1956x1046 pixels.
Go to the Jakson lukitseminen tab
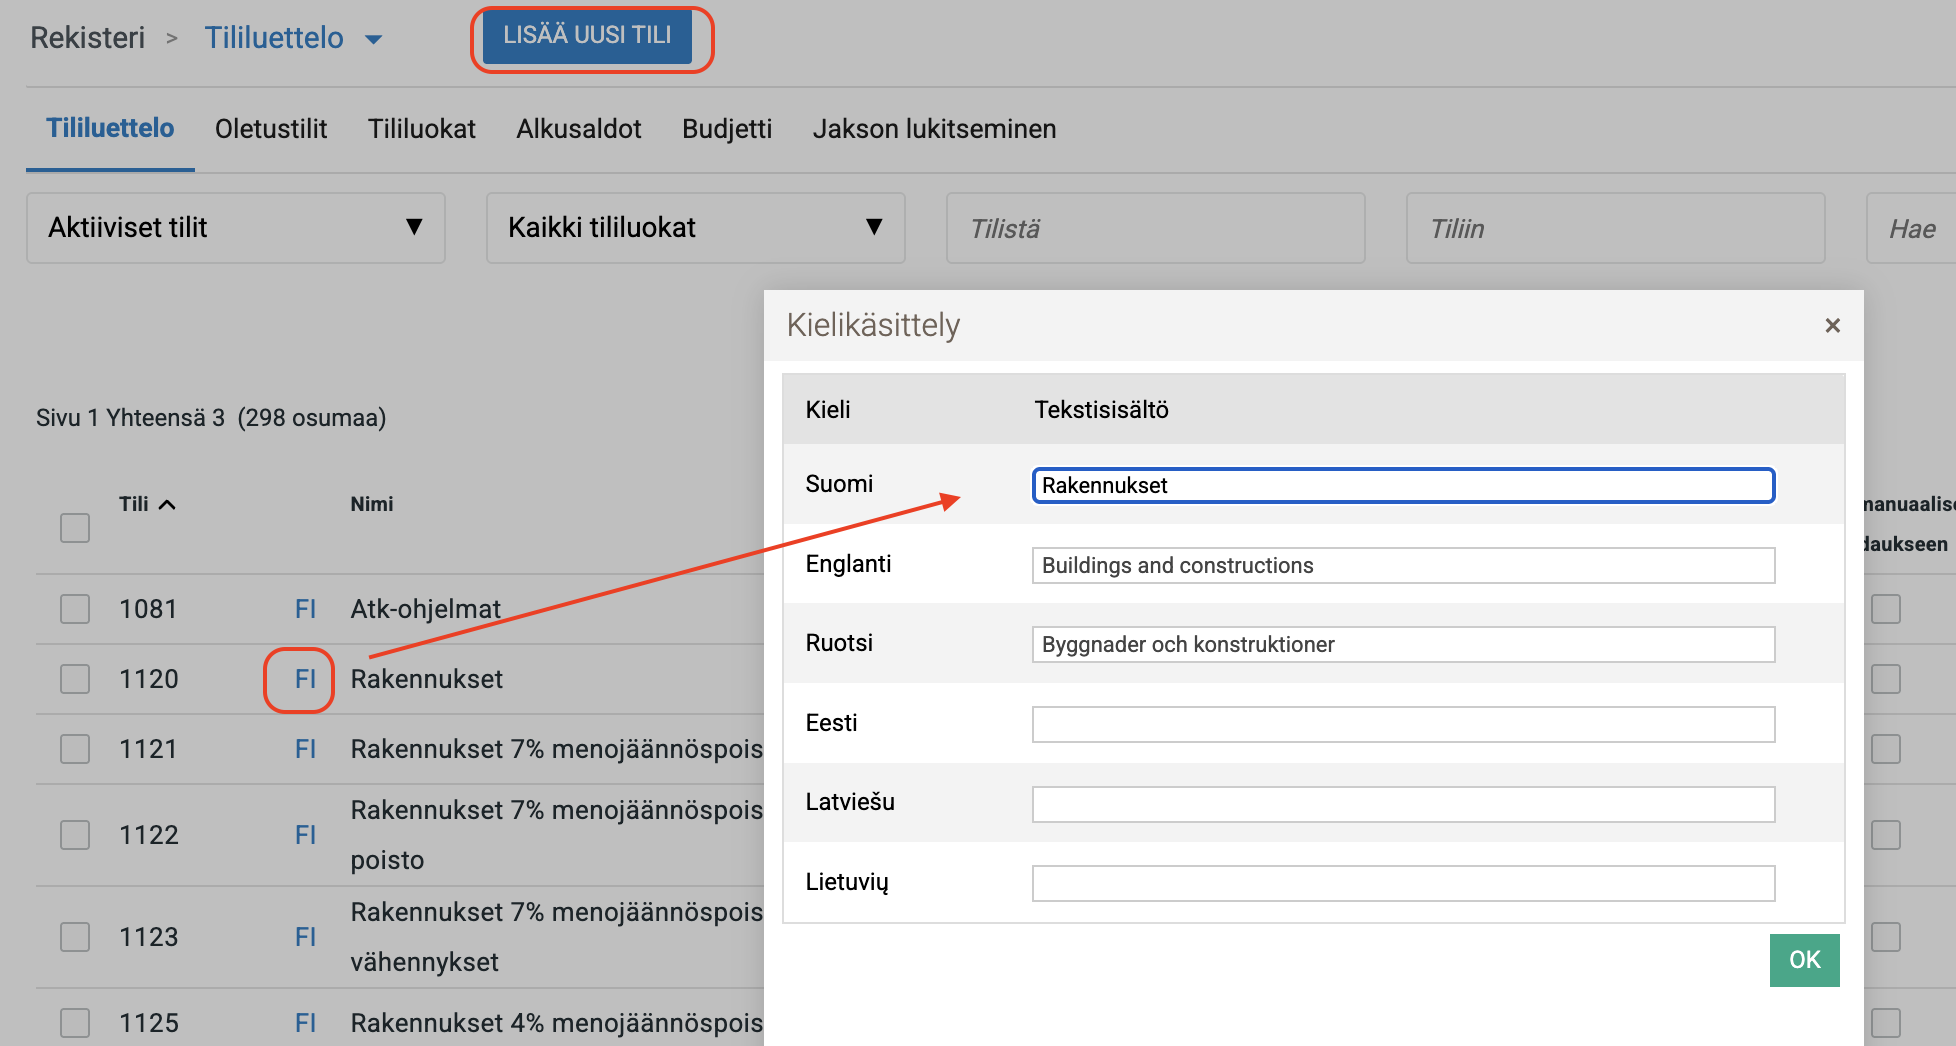934,129
